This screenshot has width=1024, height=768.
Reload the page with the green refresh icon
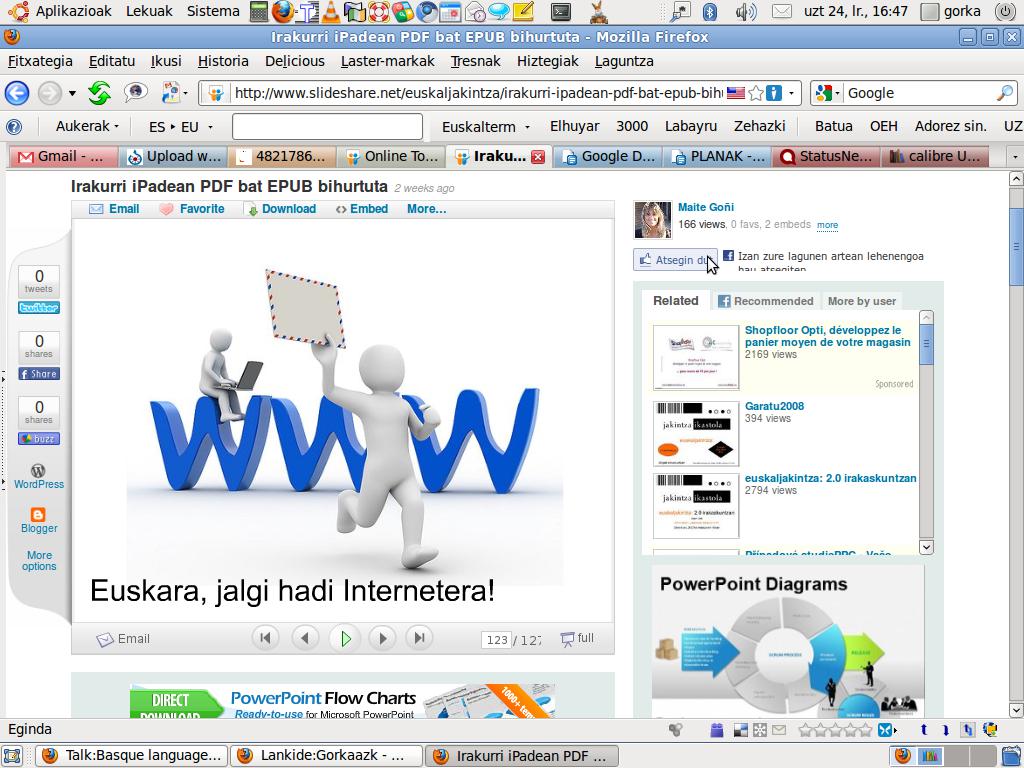pyautogui.click(x=99, y=93)
